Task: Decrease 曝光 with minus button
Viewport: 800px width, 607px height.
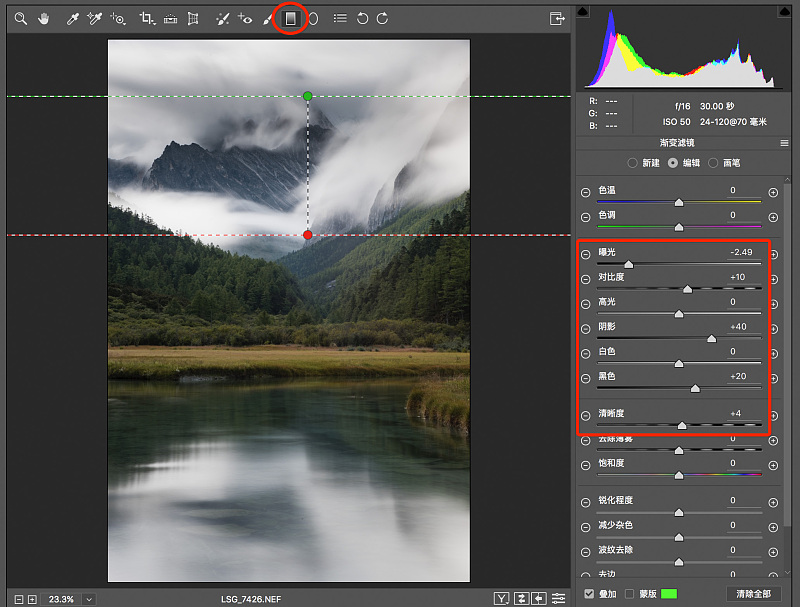Action: 586,255
